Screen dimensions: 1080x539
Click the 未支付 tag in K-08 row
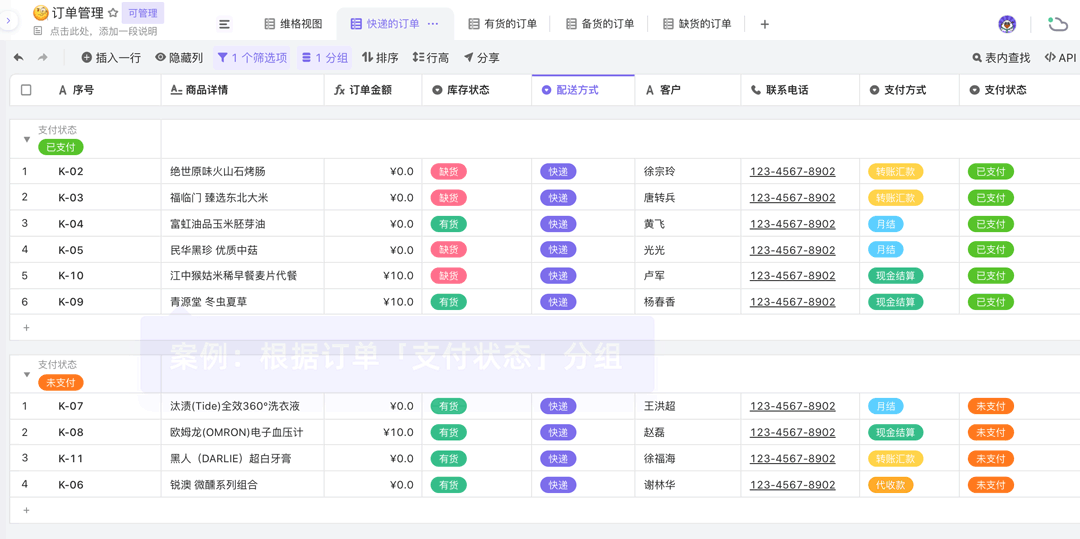coord(990,432)
